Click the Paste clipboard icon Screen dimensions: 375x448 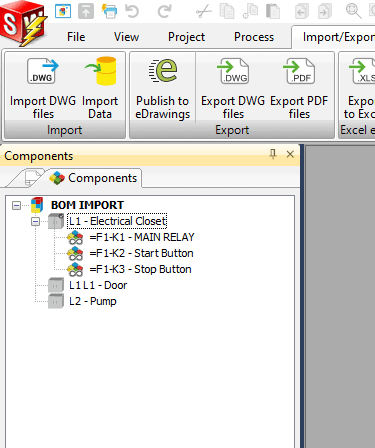pyautogui.click(x=273, y=11)
